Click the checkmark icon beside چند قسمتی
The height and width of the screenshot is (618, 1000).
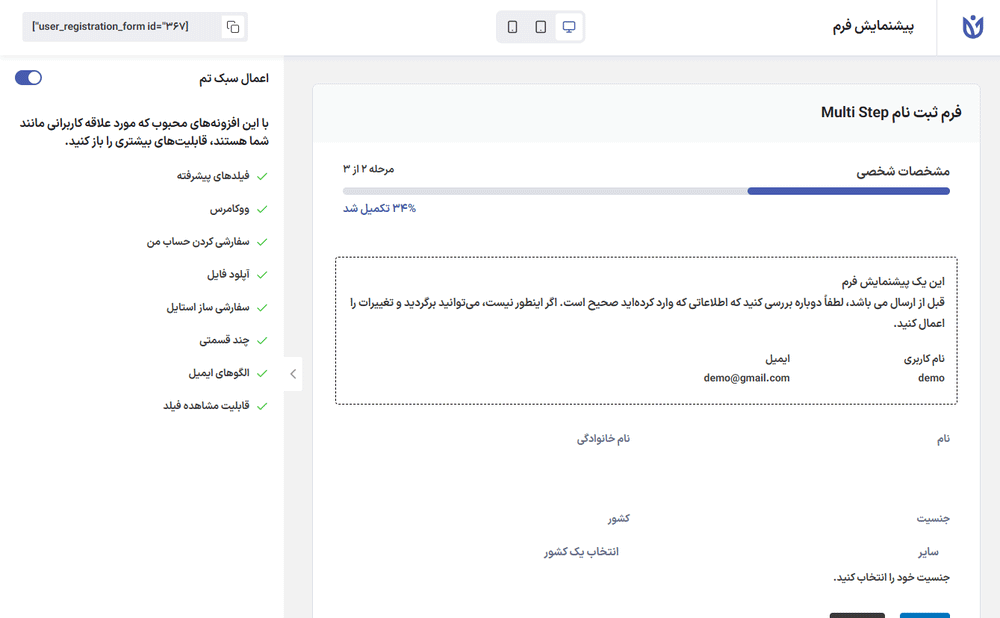[262, 340]
